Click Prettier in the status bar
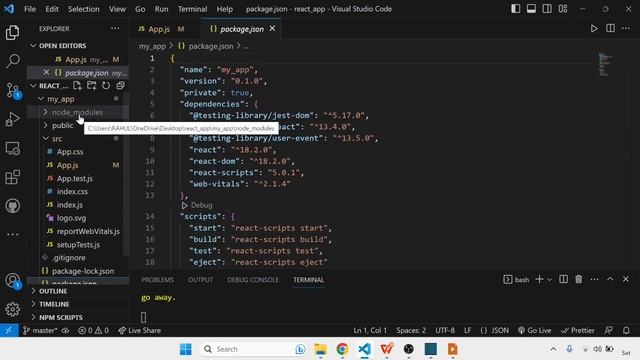This screenshot has width=640, height=360. pos(578,330)
